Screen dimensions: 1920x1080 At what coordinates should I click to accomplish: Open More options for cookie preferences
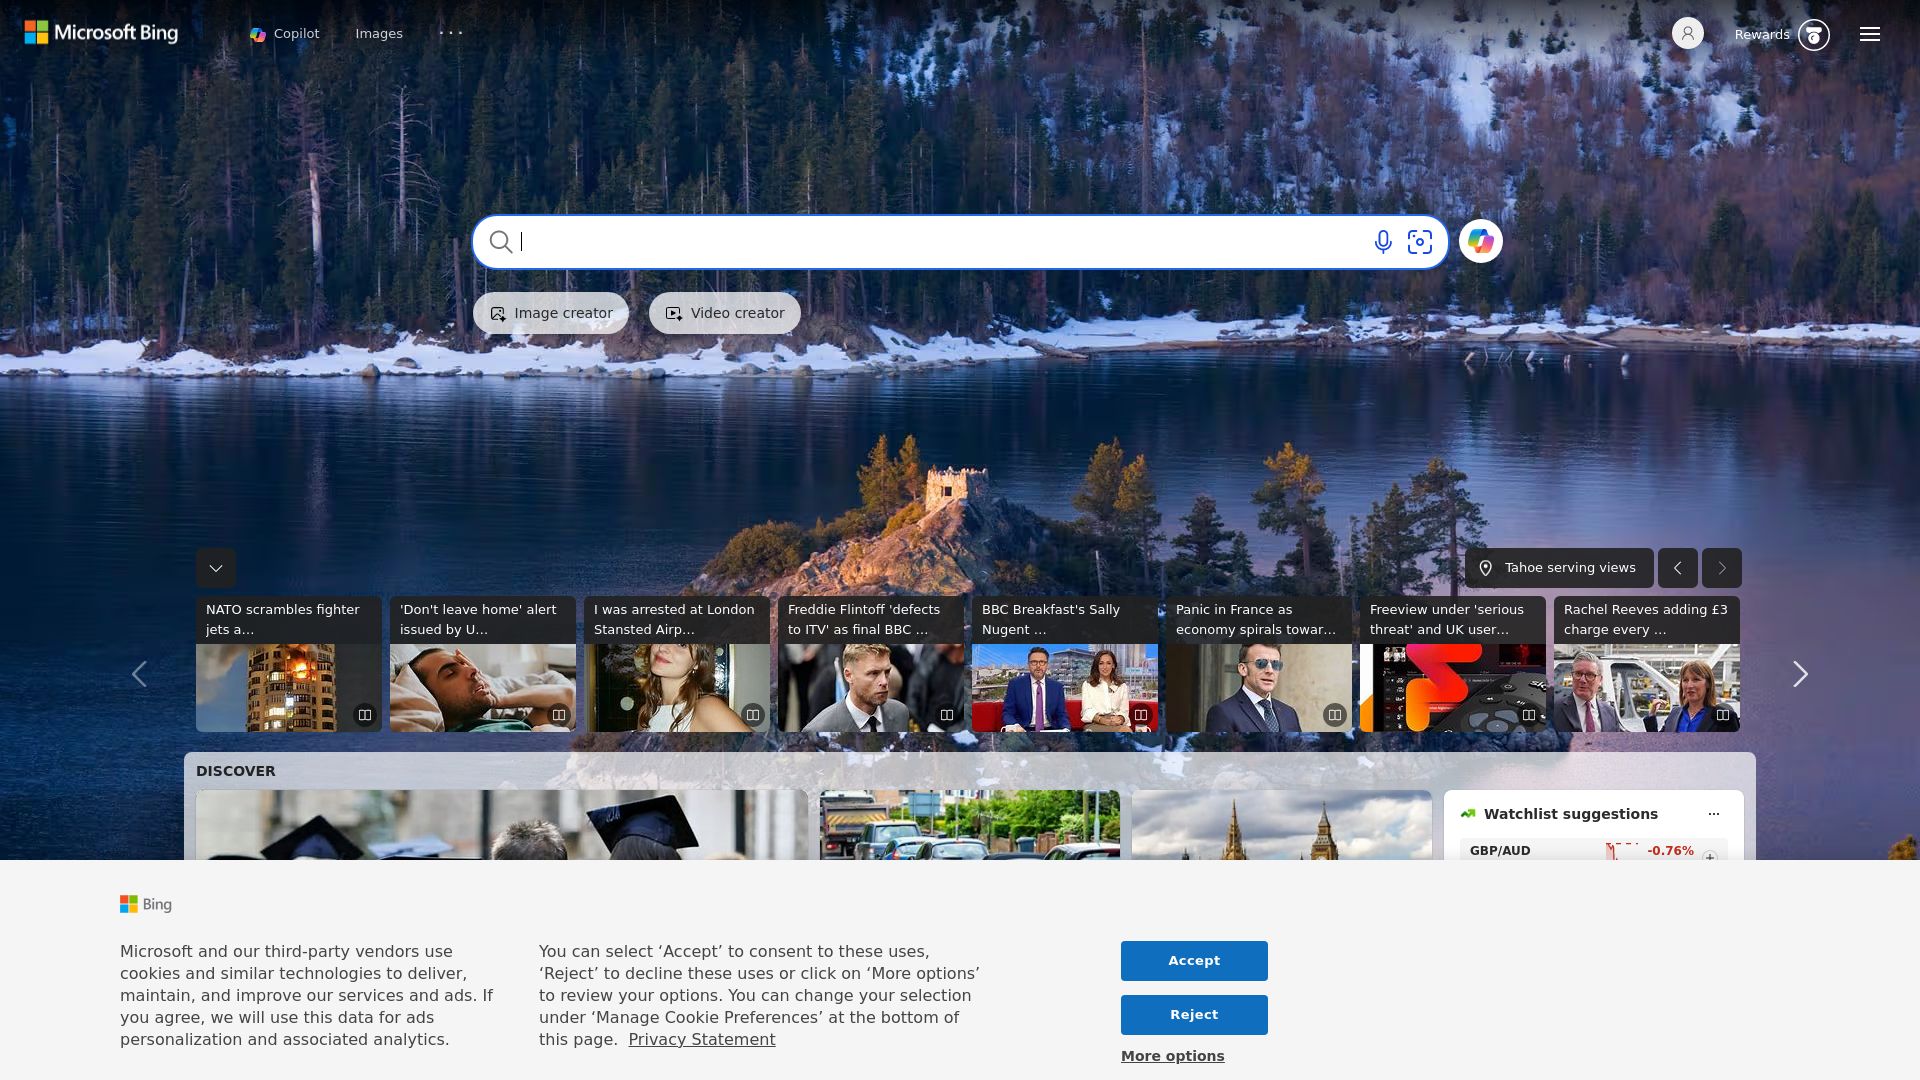coord(1171,1055)
